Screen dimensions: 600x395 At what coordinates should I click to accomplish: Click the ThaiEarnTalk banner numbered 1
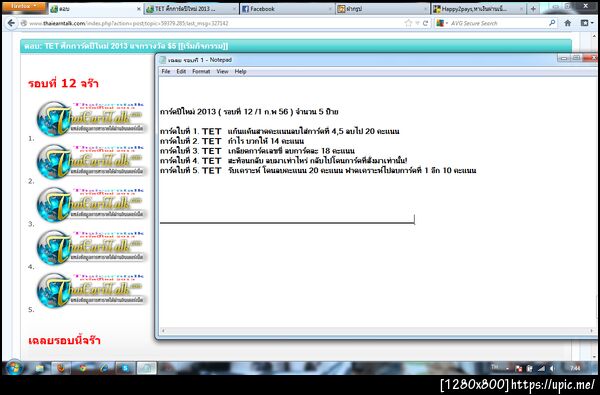pos(90,118)
